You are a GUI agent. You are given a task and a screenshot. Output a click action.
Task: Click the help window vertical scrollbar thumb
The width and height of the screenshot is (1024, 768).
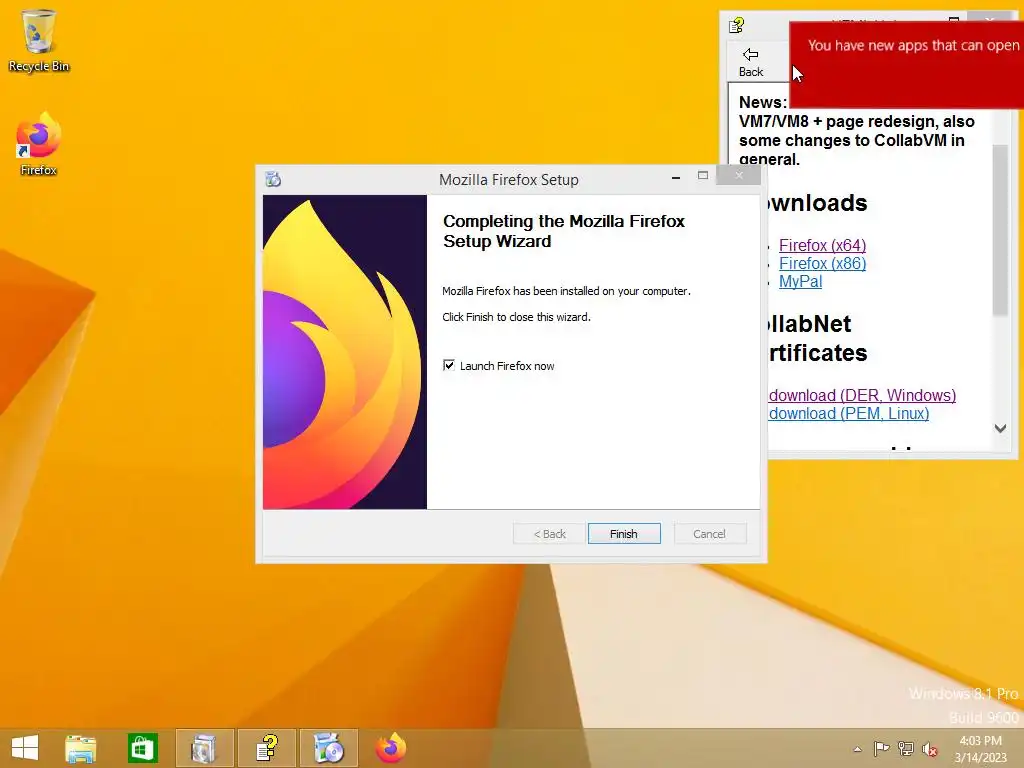[1000, 231]
